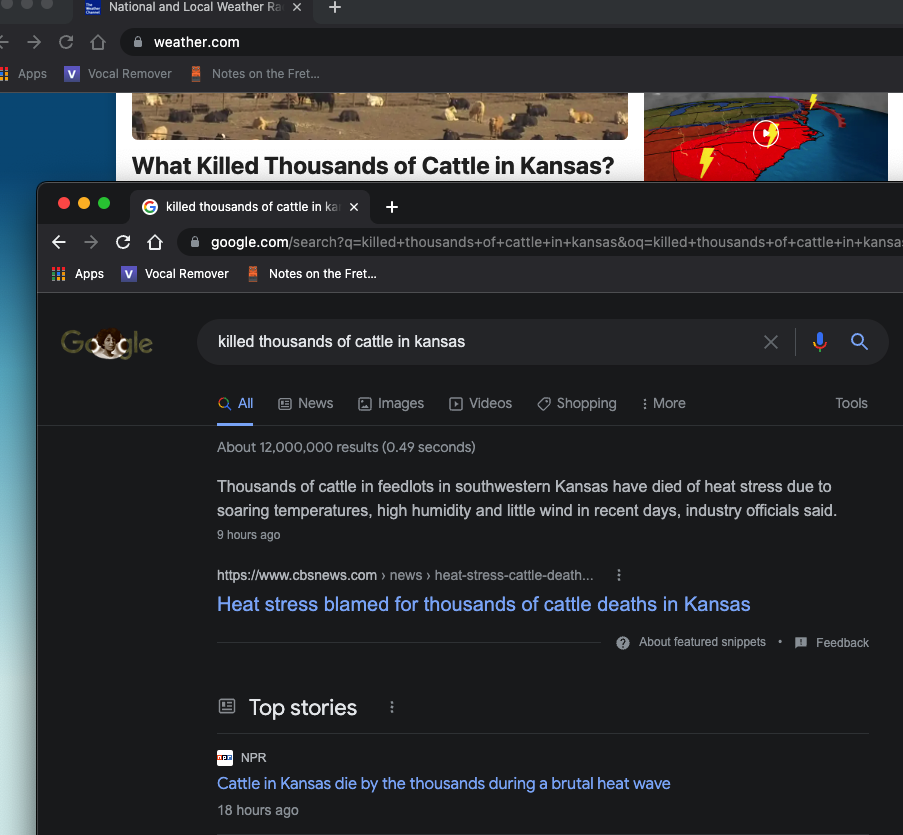Screen dimensions: 903x835
Task: Open Apps grid bookmark in Google window
Action: (78, 274)
